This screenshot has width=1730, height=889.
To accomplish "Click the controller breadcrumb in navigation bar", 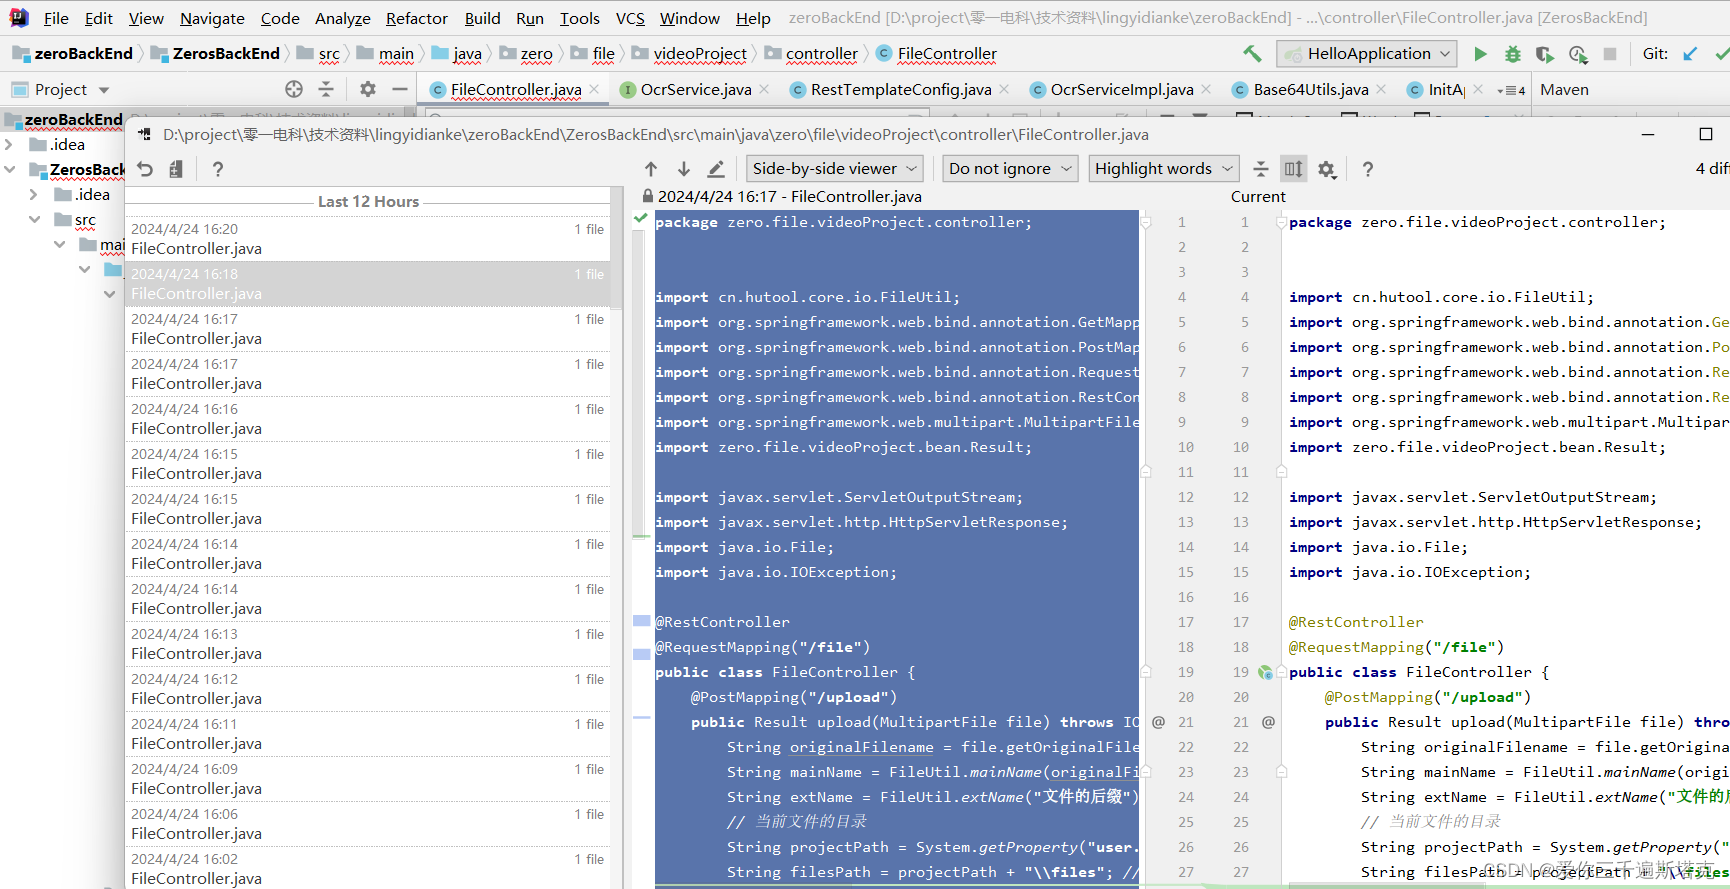I will point(821,54).
